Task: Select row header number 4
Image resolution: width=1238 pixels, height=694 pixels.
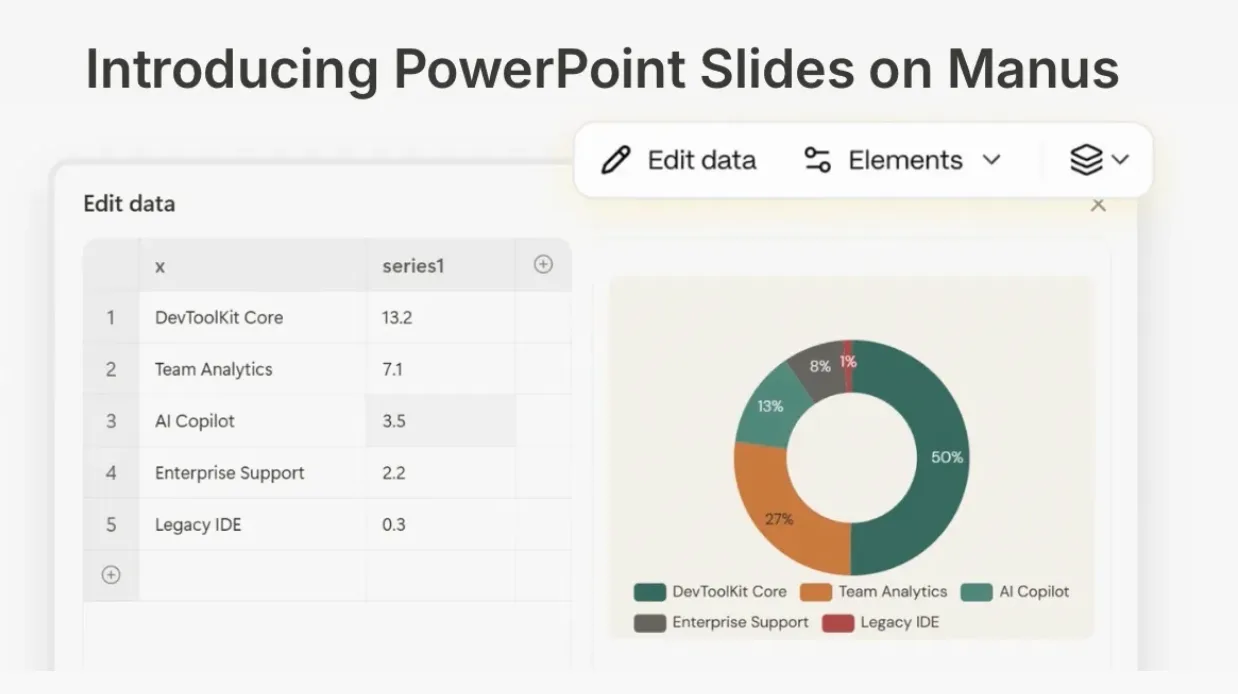Action: coord(111,473)
